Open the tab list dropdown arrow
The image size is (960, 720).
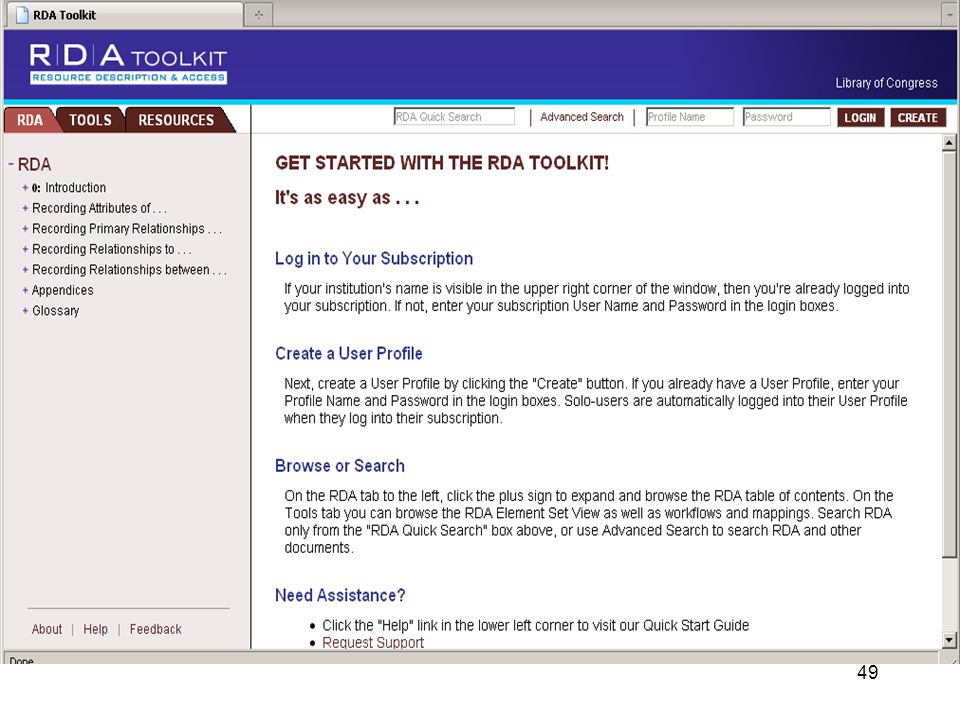tap(949, 15)
